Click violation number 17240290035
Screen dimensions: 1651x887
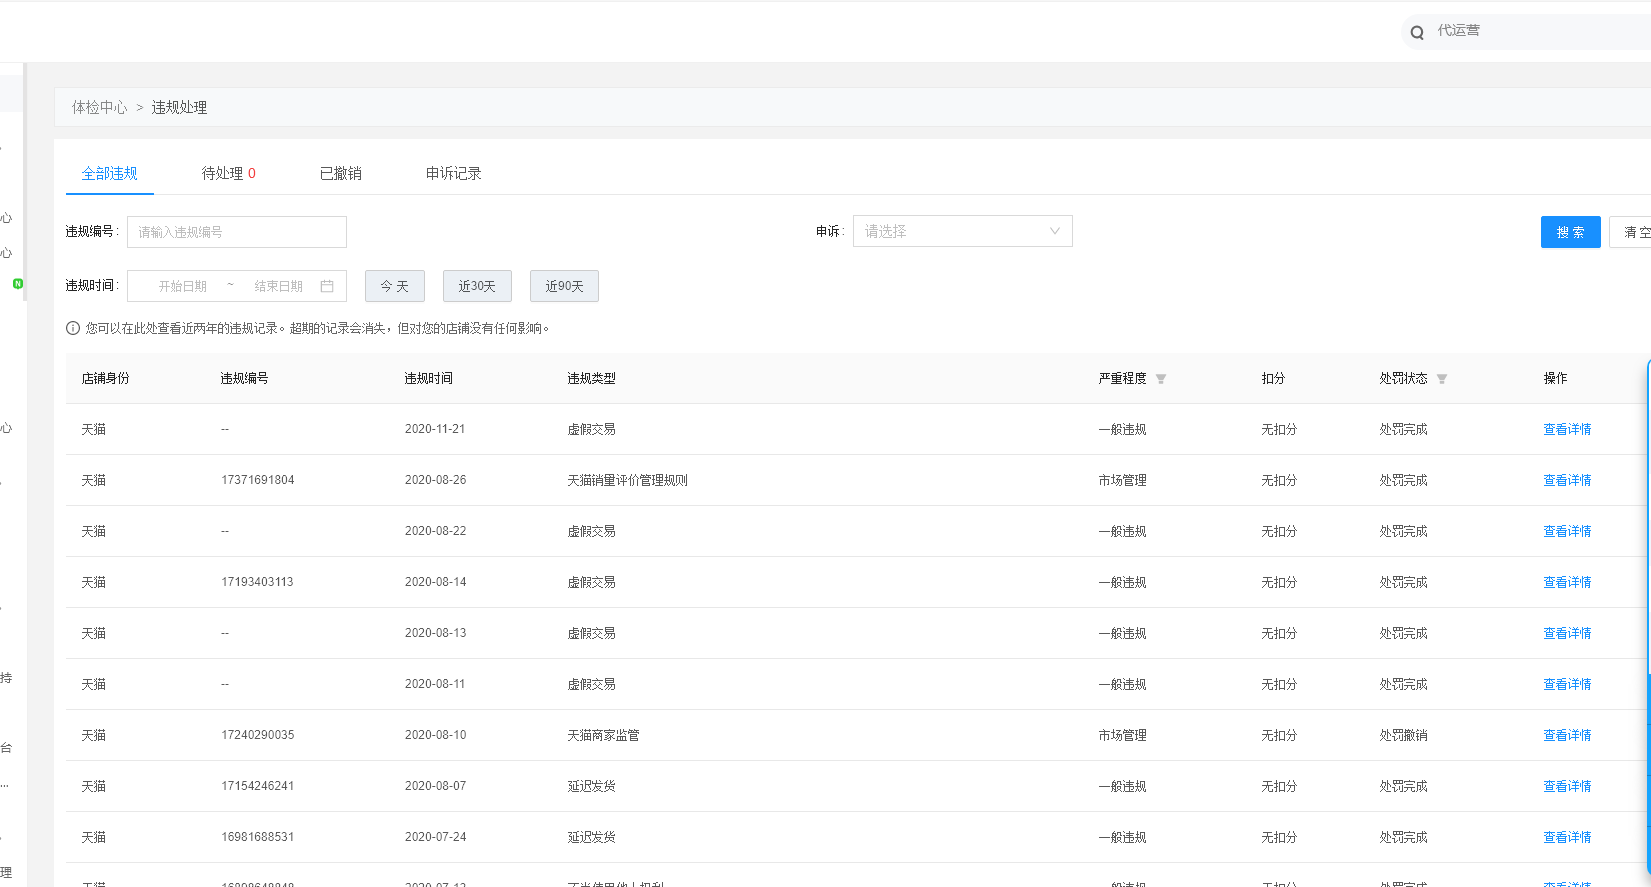click(x=258, y=735)
